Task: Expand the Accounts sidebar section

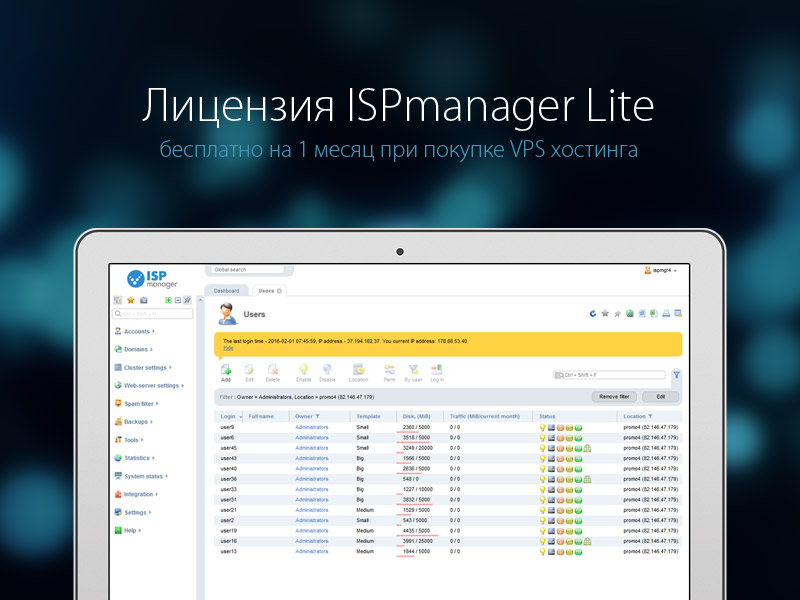Action: tap(135, 331)
